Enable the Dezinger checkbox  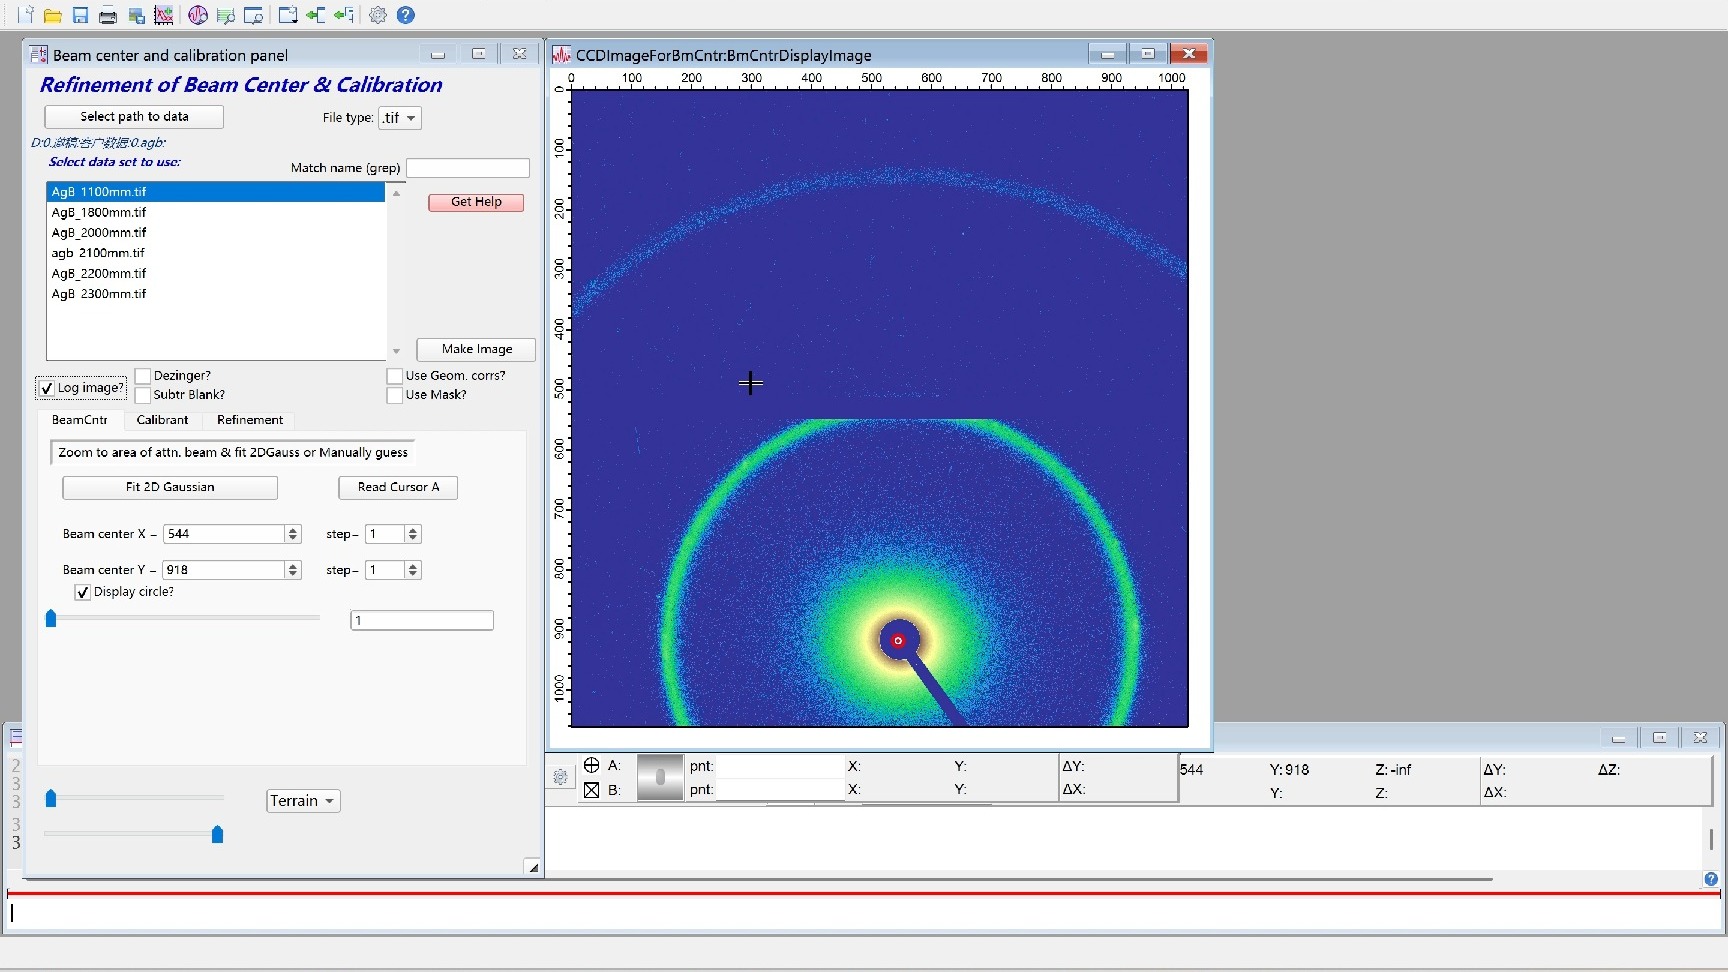point(143,376)
